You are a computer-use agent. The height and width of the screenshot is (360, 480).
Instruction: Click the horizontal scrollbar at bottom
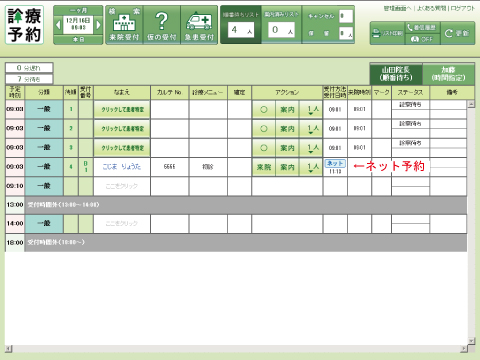(237, 349)
